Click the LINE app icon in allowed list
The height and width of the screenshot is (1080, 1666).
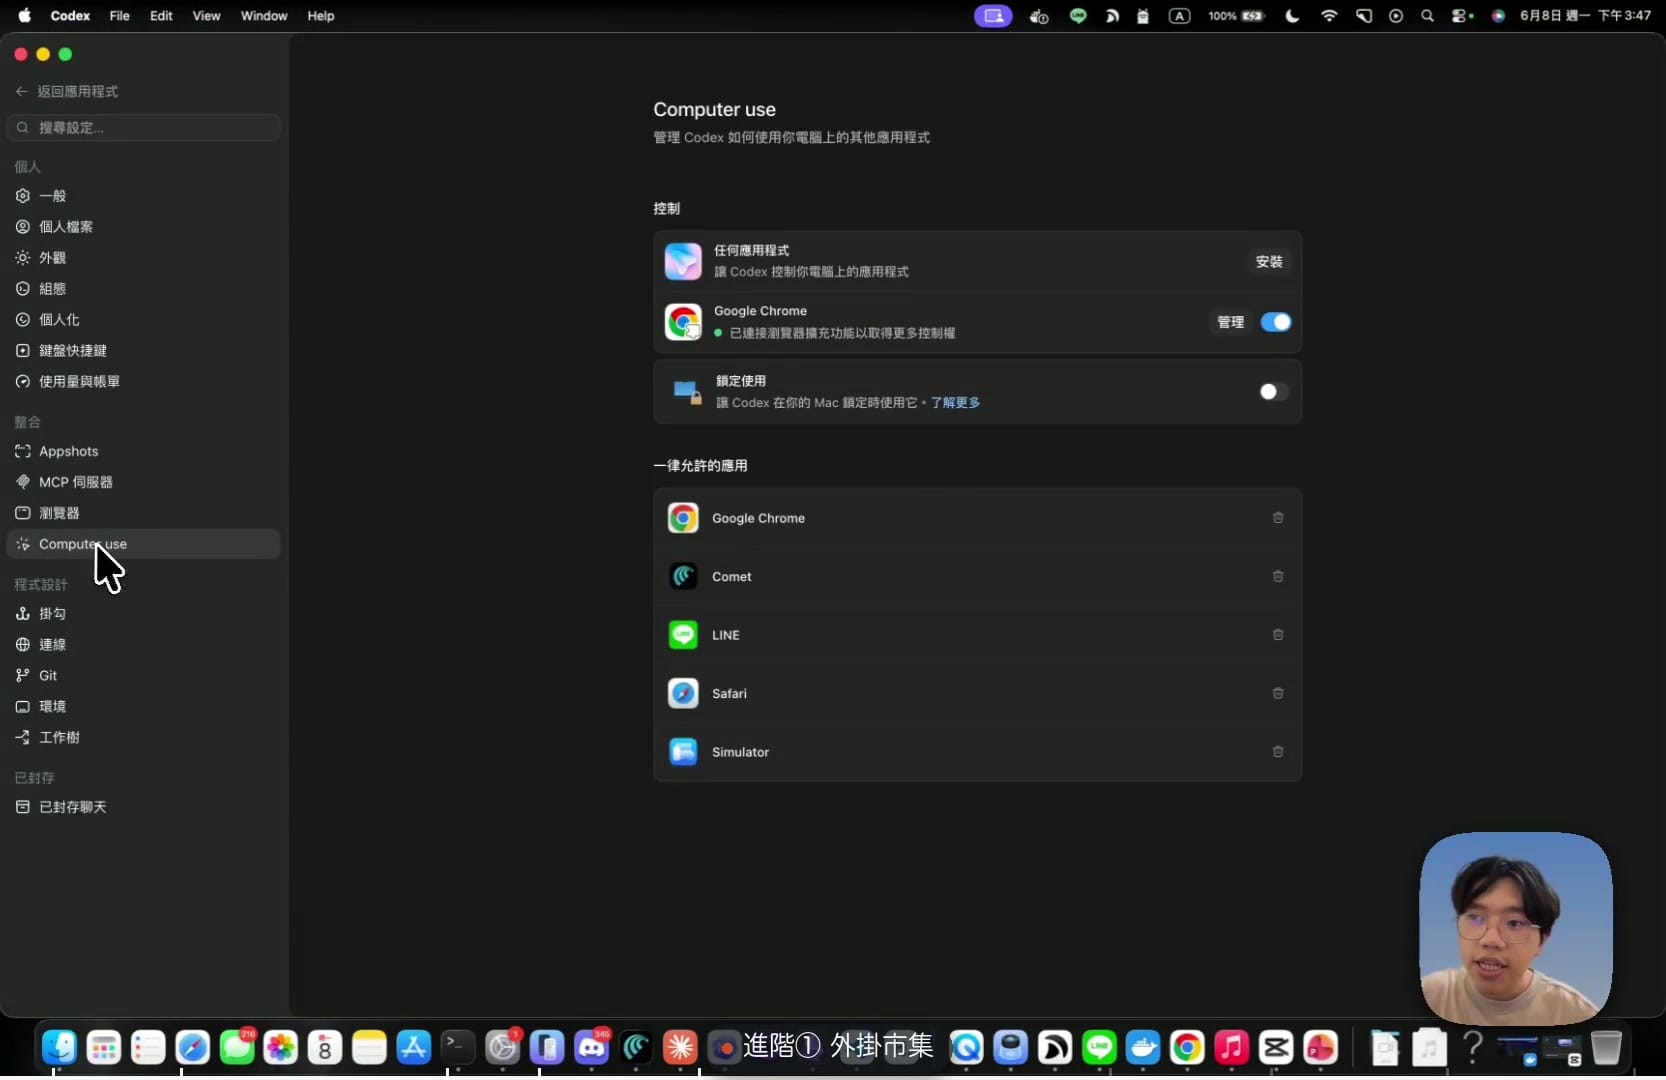pos(683,635)
